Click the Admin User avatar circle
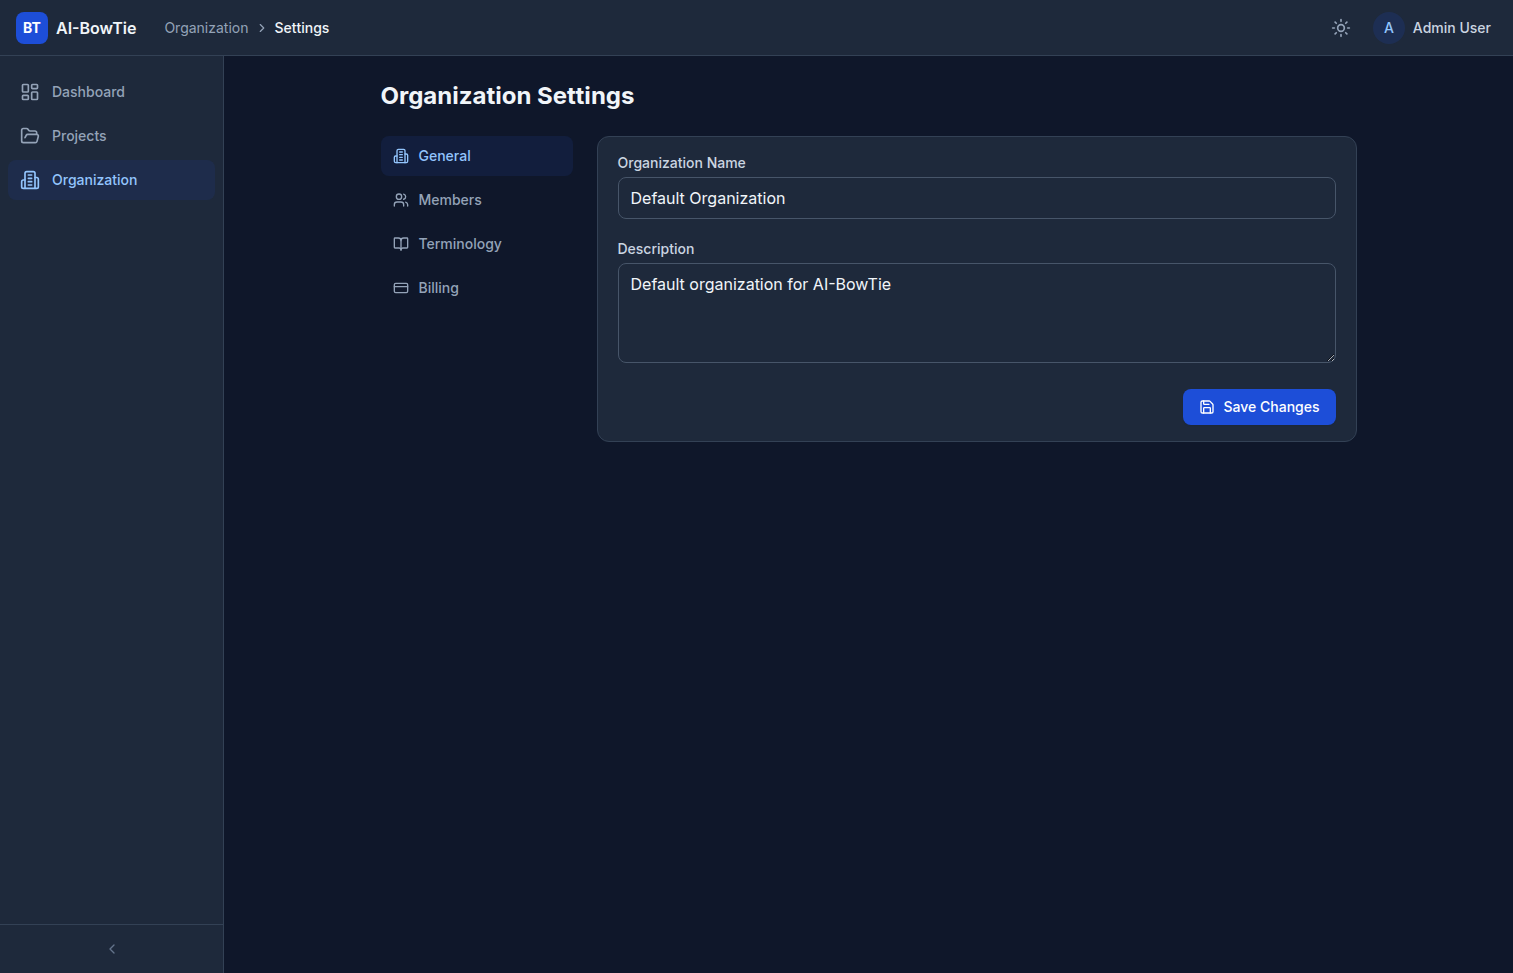The height and width of the screenshot is (973, 1513). 1388,28
